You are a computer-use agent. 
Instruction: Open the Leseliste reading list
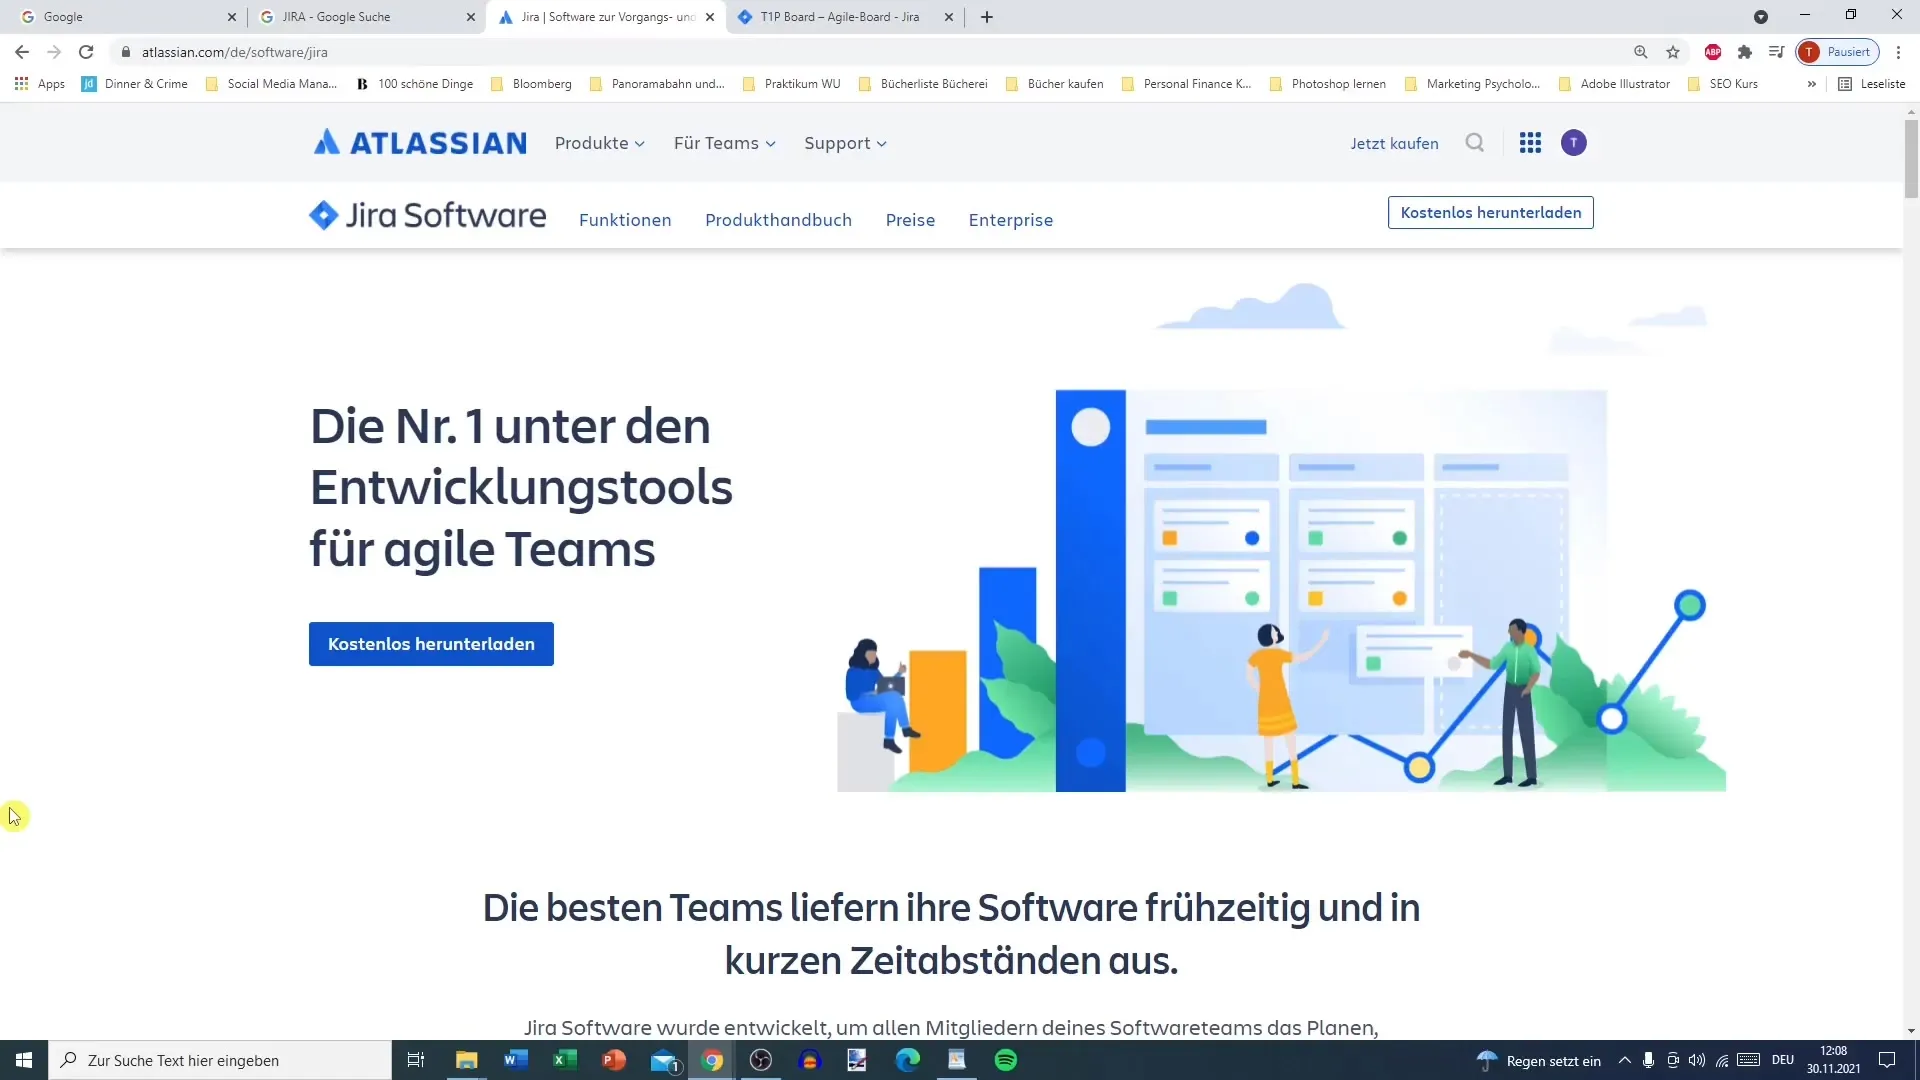(1872, 84)
